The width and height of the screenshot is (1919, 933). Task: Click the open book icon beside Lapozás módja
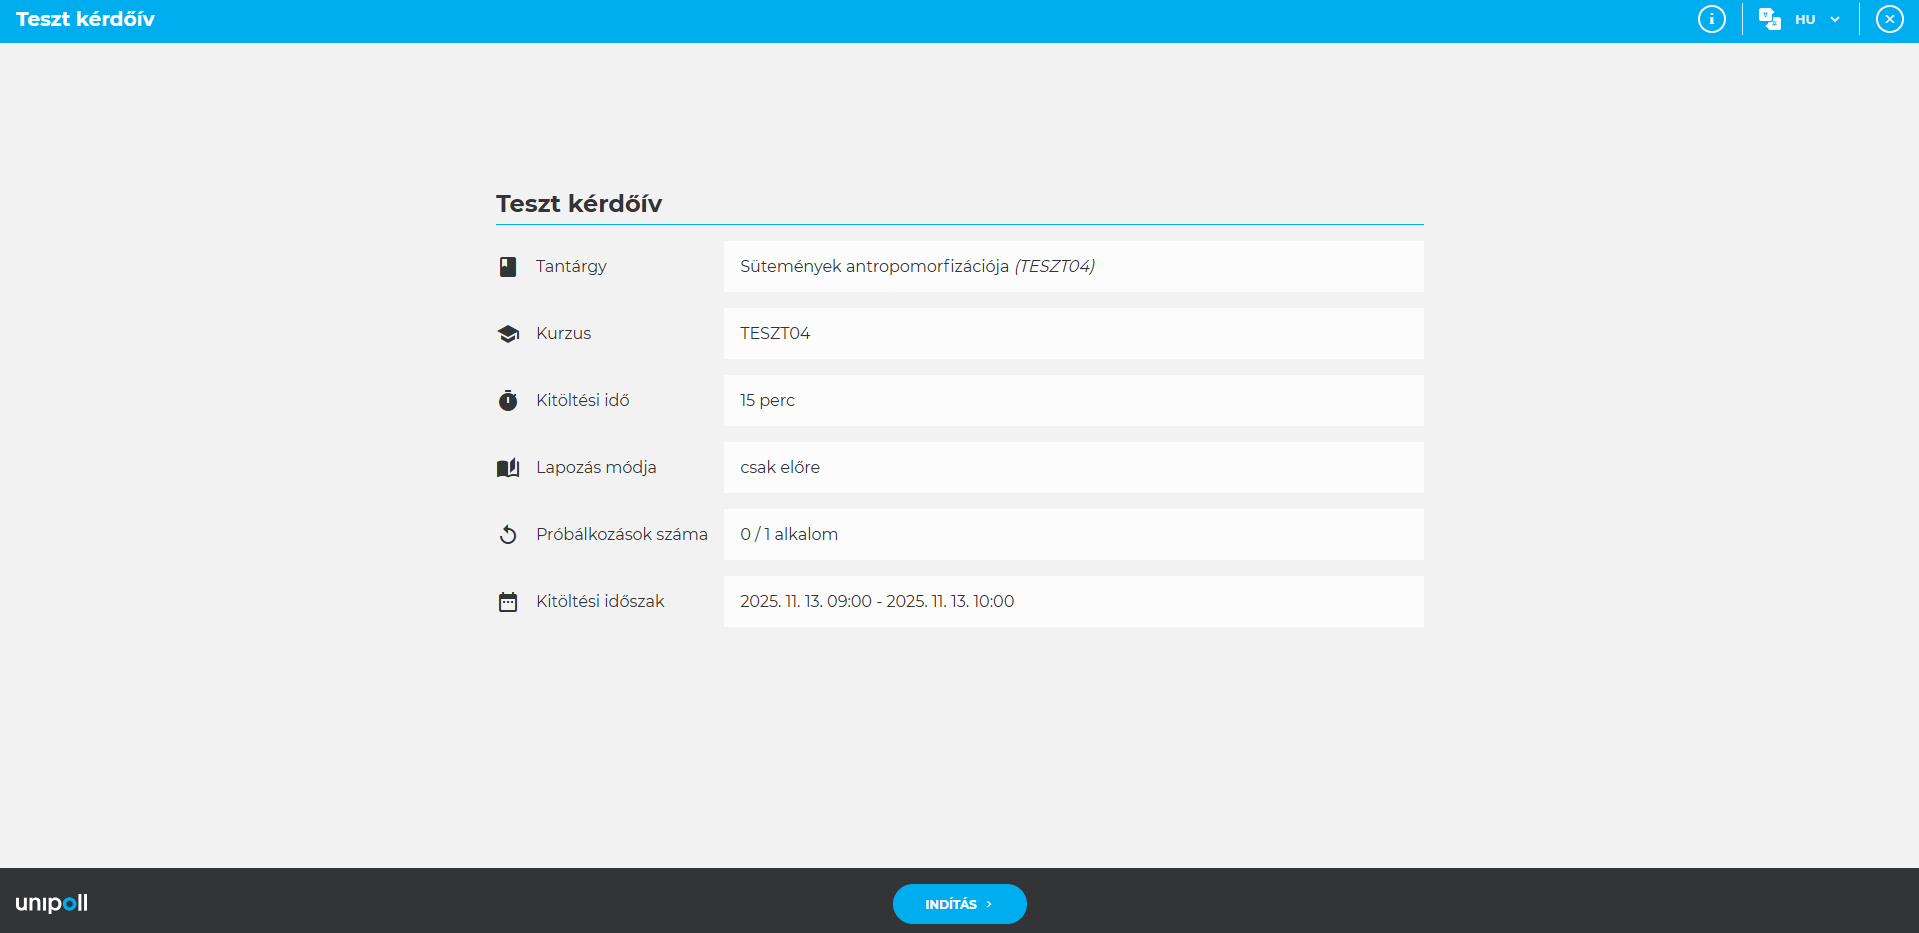pyautogui.click(x=508, y=468)
